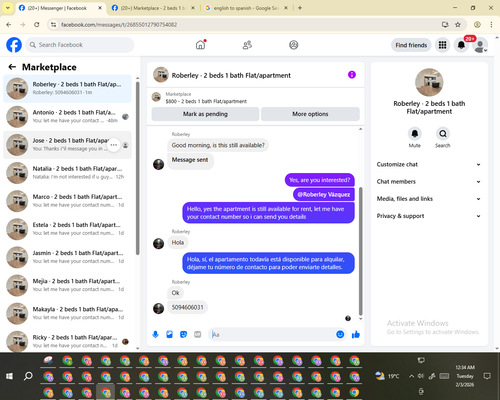Open the sticker picker icon

click(183, 334)
